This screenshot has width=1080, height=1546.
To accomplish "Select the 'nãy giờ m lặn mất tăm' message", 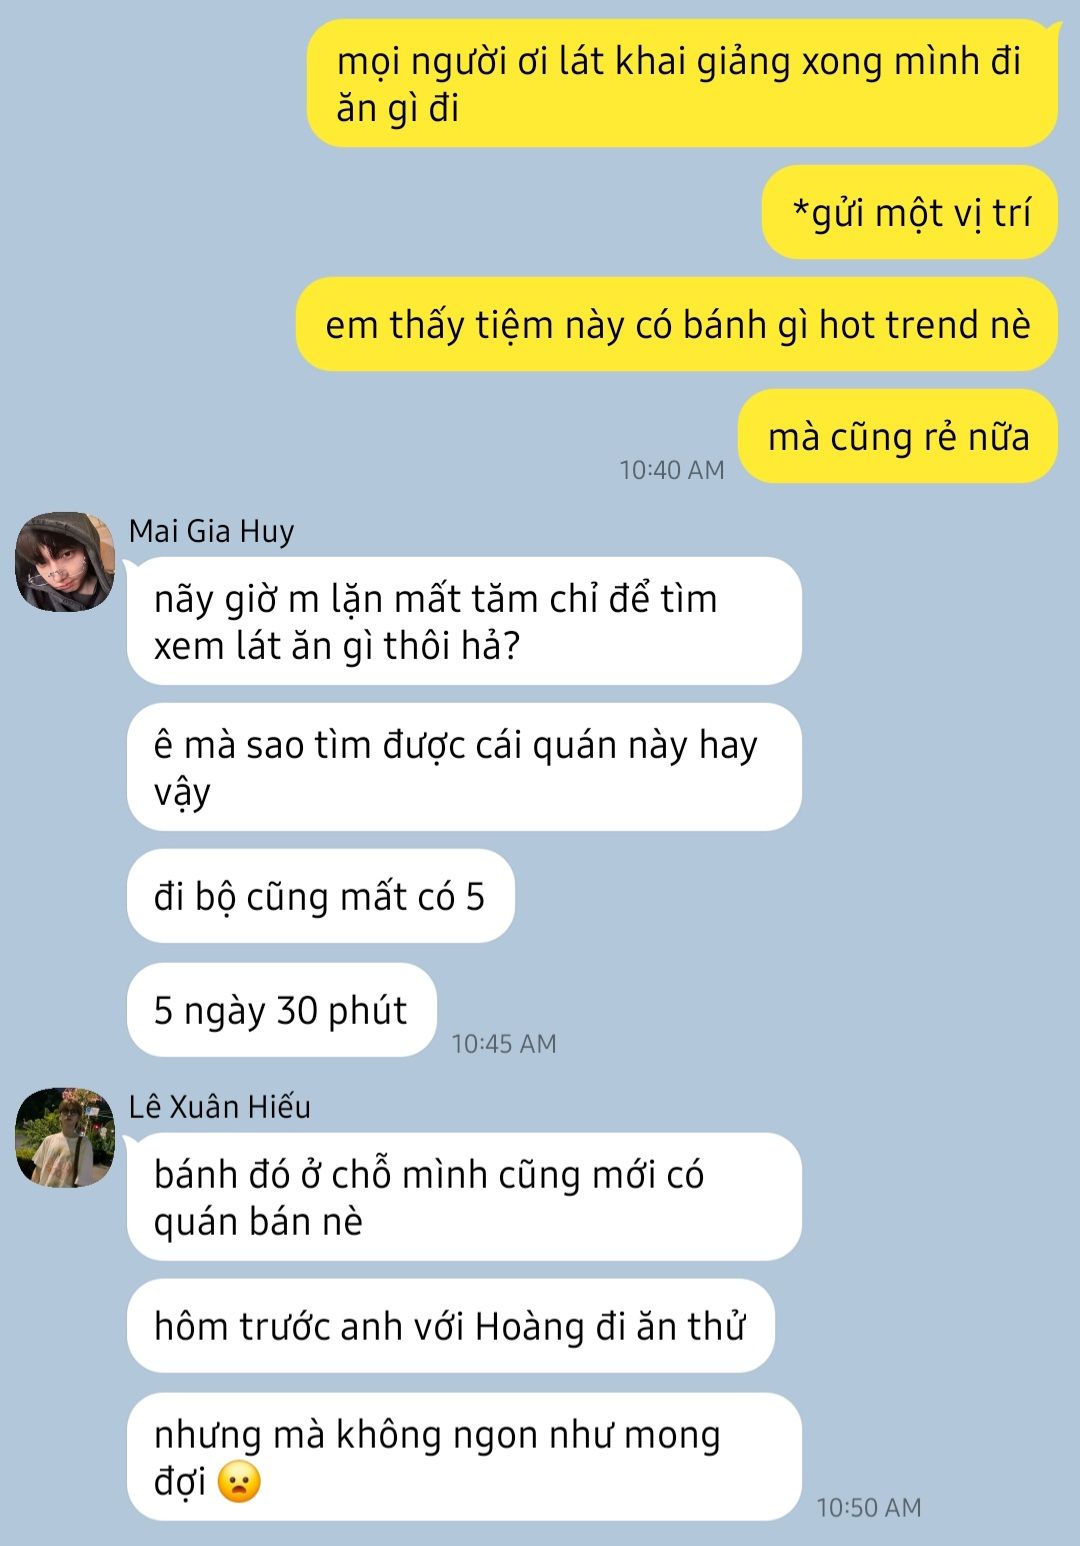I will [x=464, y=621].
